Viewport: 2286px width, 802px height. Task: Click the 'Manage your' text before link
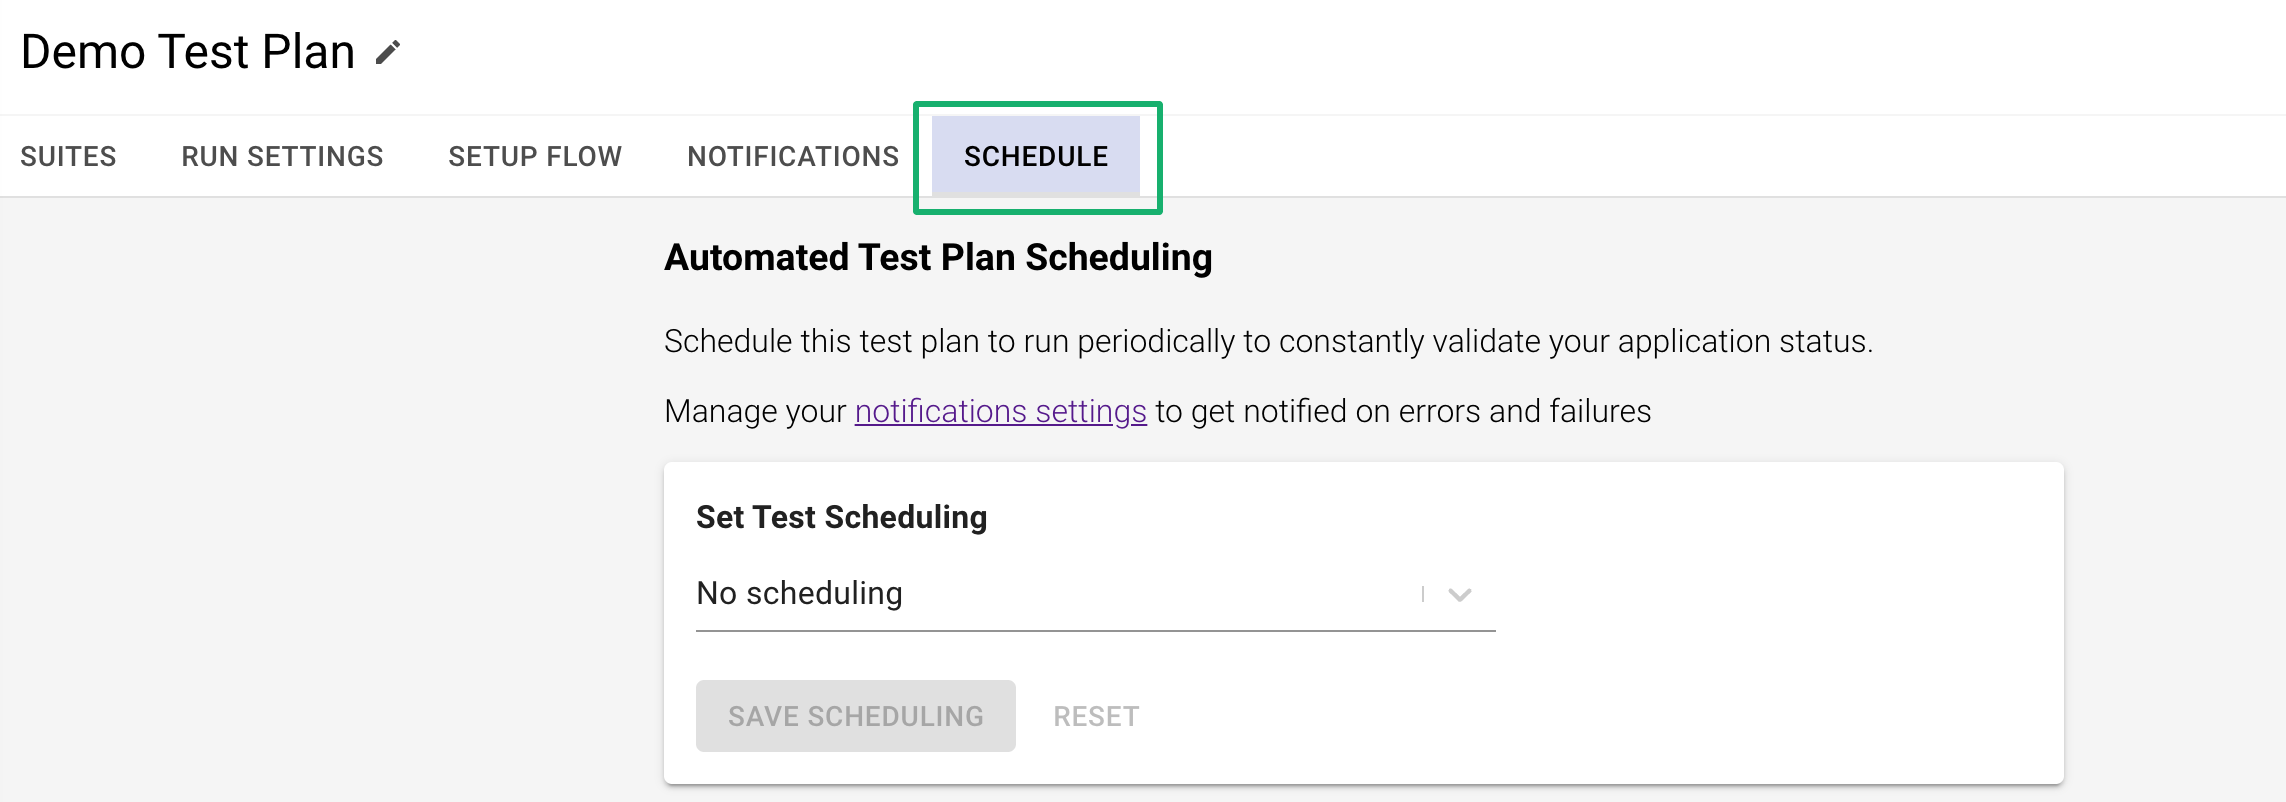(x=755, y=411)
